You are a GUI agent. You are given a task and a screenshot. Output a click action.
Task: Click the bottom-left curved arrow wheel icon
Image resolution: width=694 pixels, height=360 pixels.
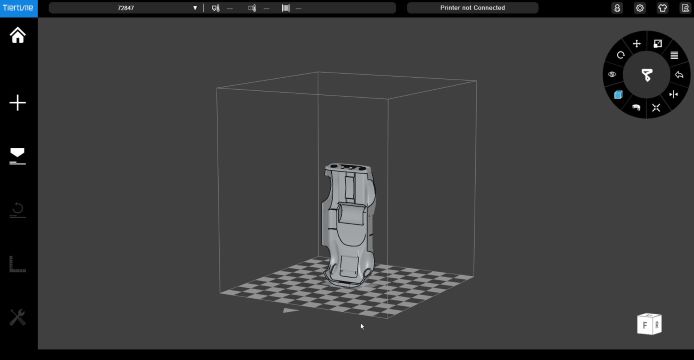[636, 107]
